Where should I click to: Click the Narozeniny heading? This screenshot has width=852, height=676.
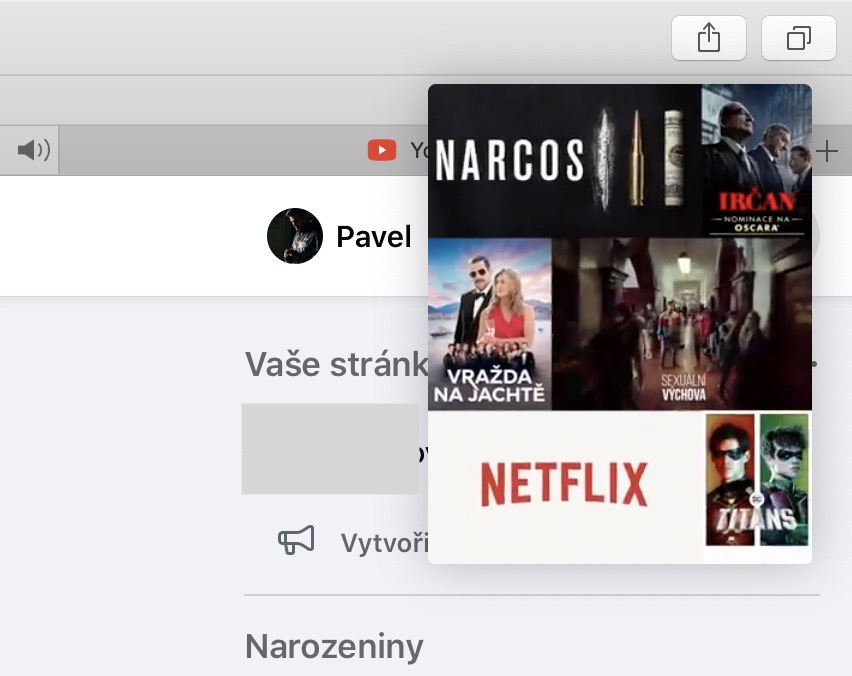coord(334,646)
